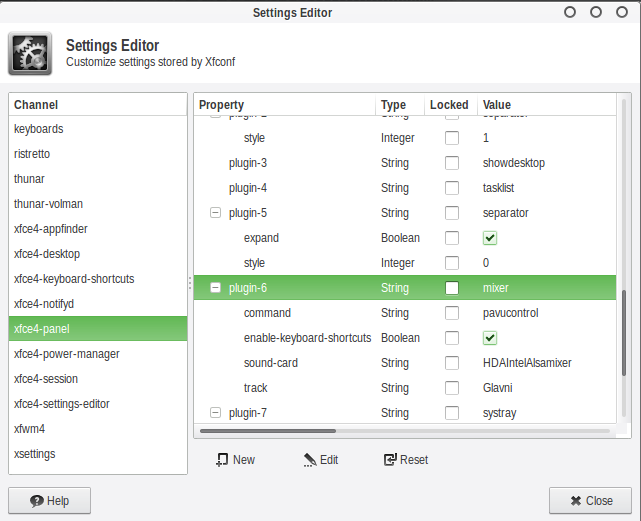Viewport: 641px width, 521px height.
Task: Expand the plugin-7 tree node
Action: [215, 413]
